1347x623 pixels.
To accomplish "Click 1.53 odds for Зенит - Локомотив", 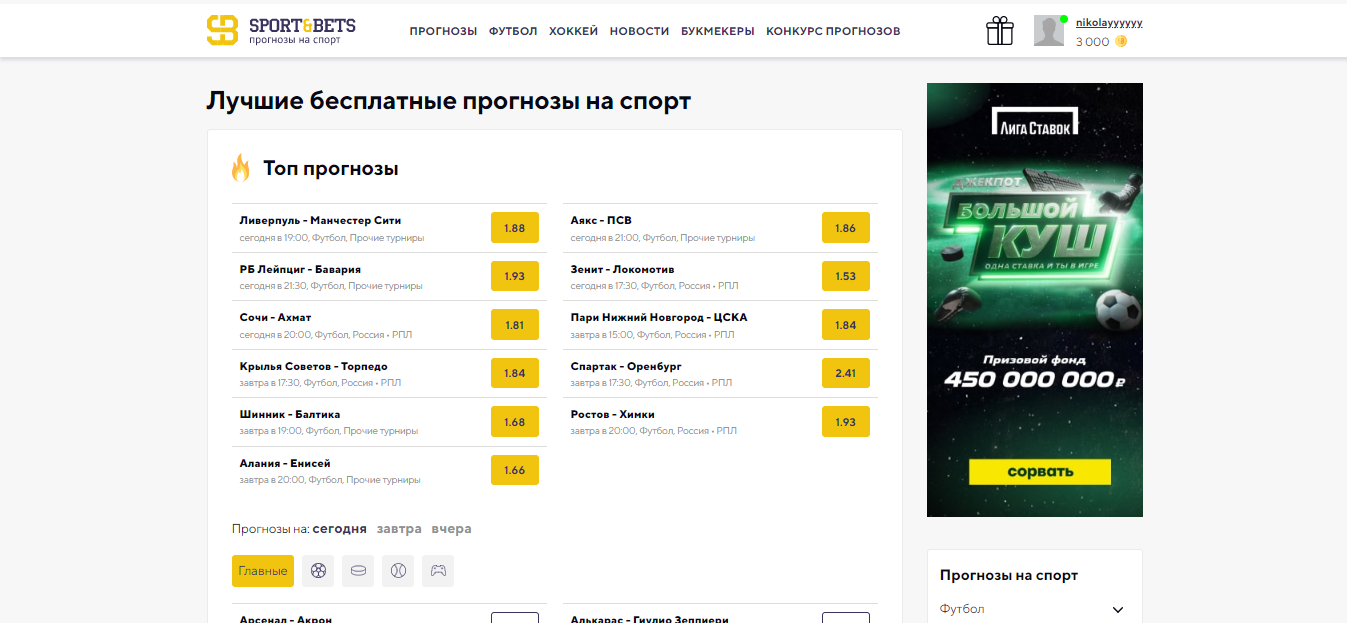I will click(846, 276).
